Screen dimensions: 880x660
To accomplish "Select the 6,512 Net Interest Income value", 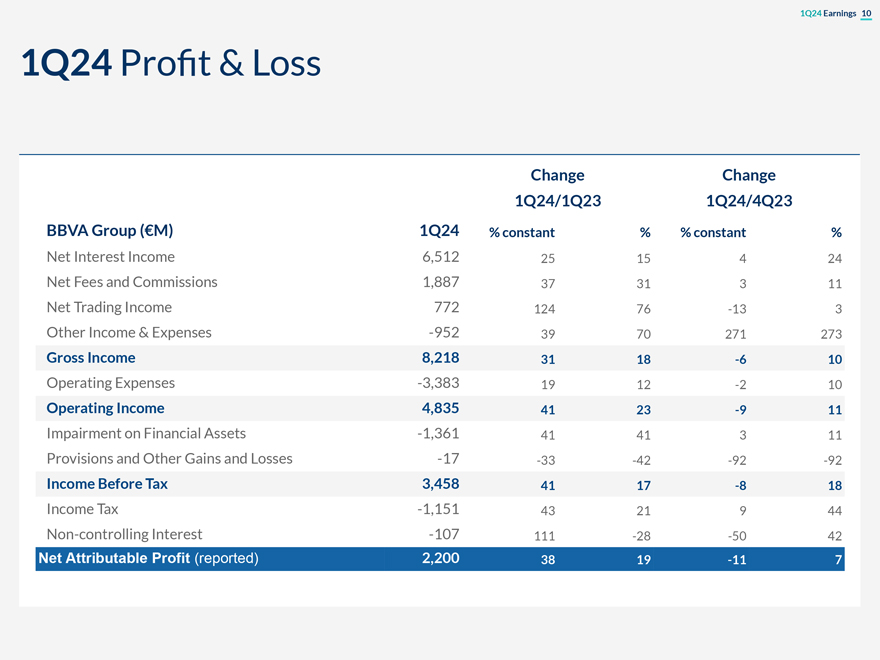I will click(x=440, y=257).
